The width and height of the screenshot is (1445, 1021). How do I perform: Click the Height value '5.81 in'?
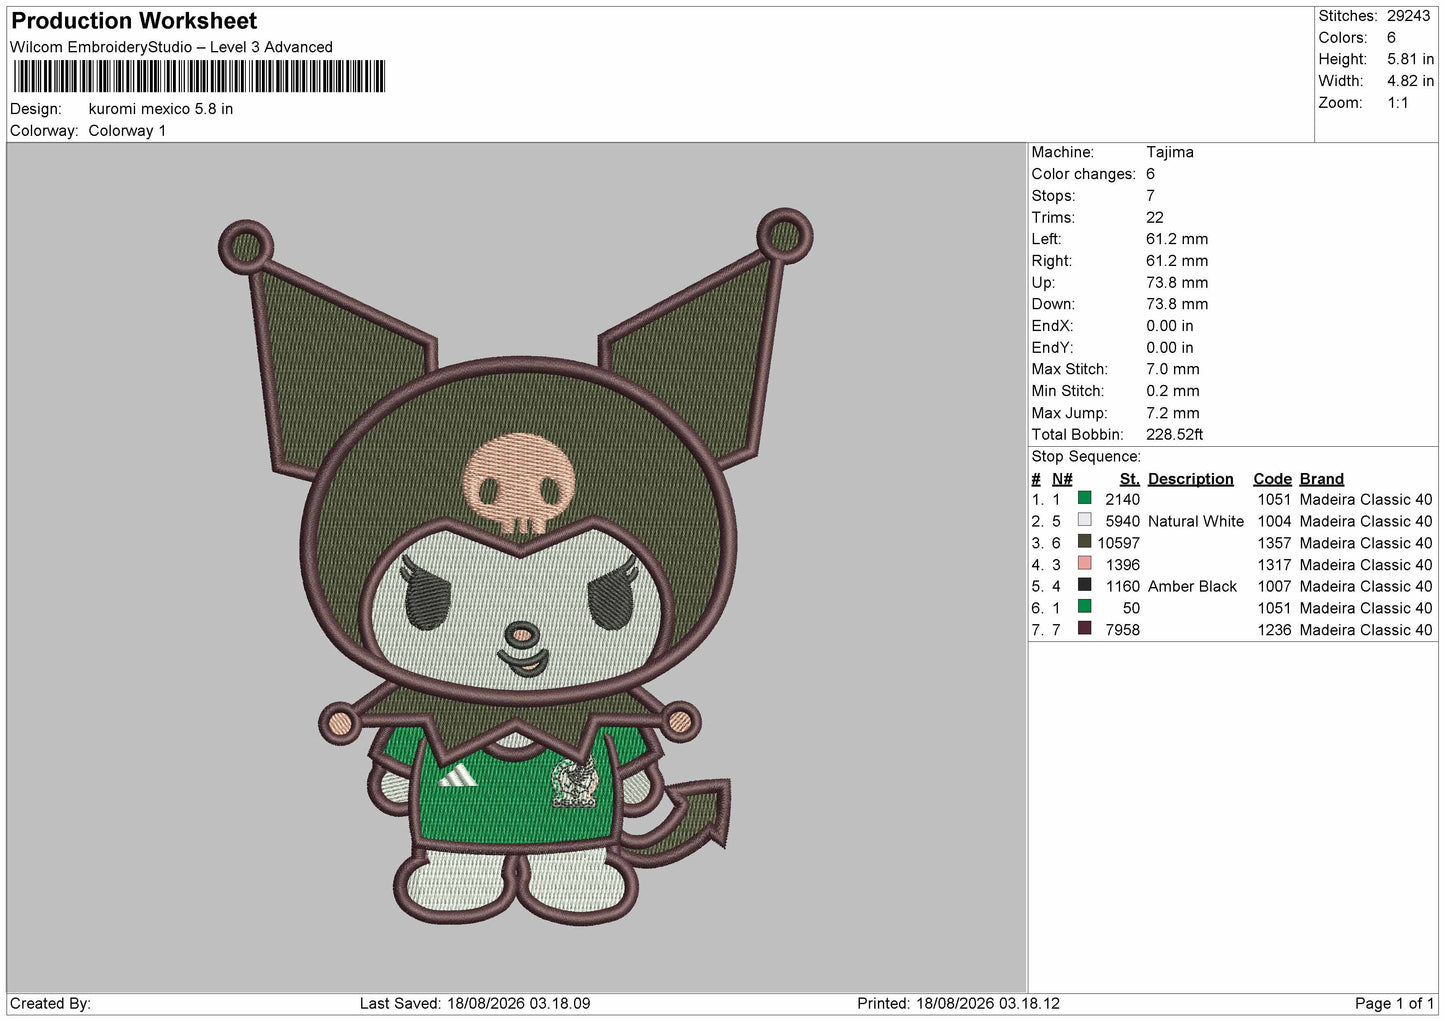[x=1410, y=60]
